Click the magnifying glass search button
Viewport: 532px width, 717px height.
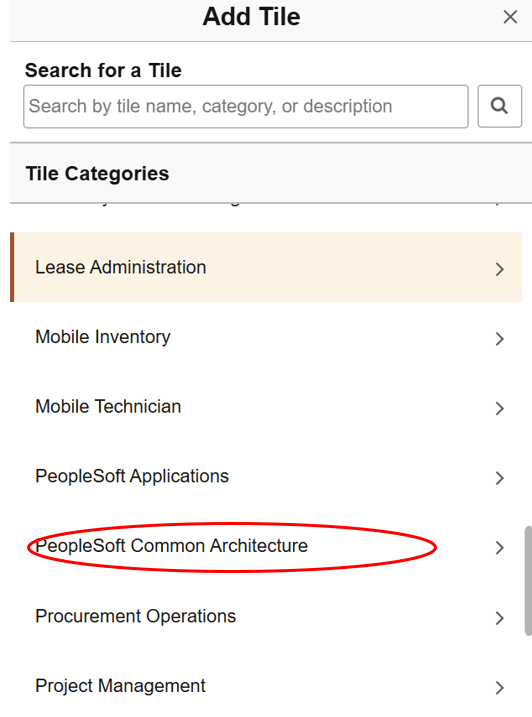coord(500,106)
